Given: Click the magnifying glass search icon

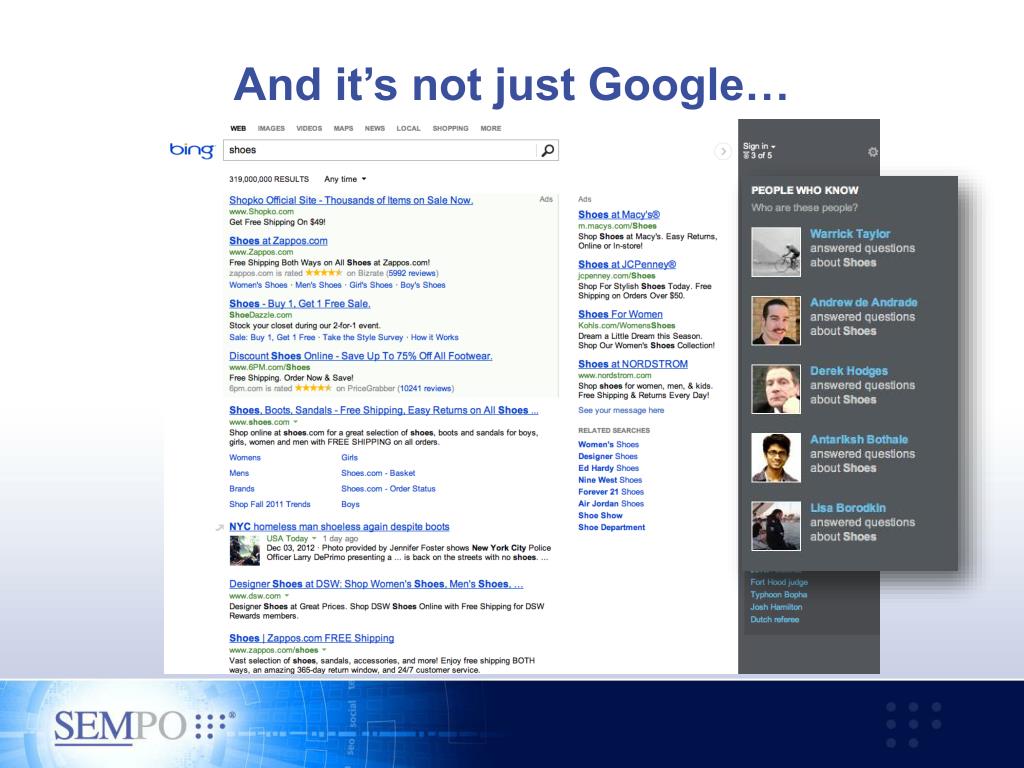Looking at the screenshot, I should [548, 150].
